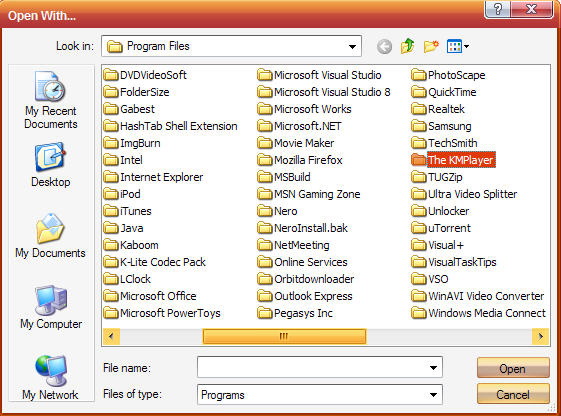Open My Documents in places bar
The image size is (561, 416).
50,236
